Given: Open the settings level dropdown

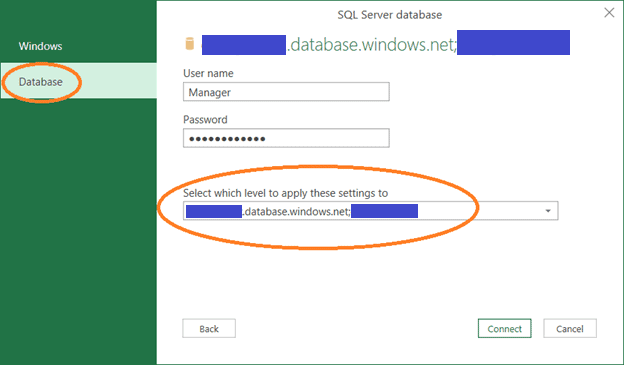Looking at the screenshot, I should coord(370,211).
